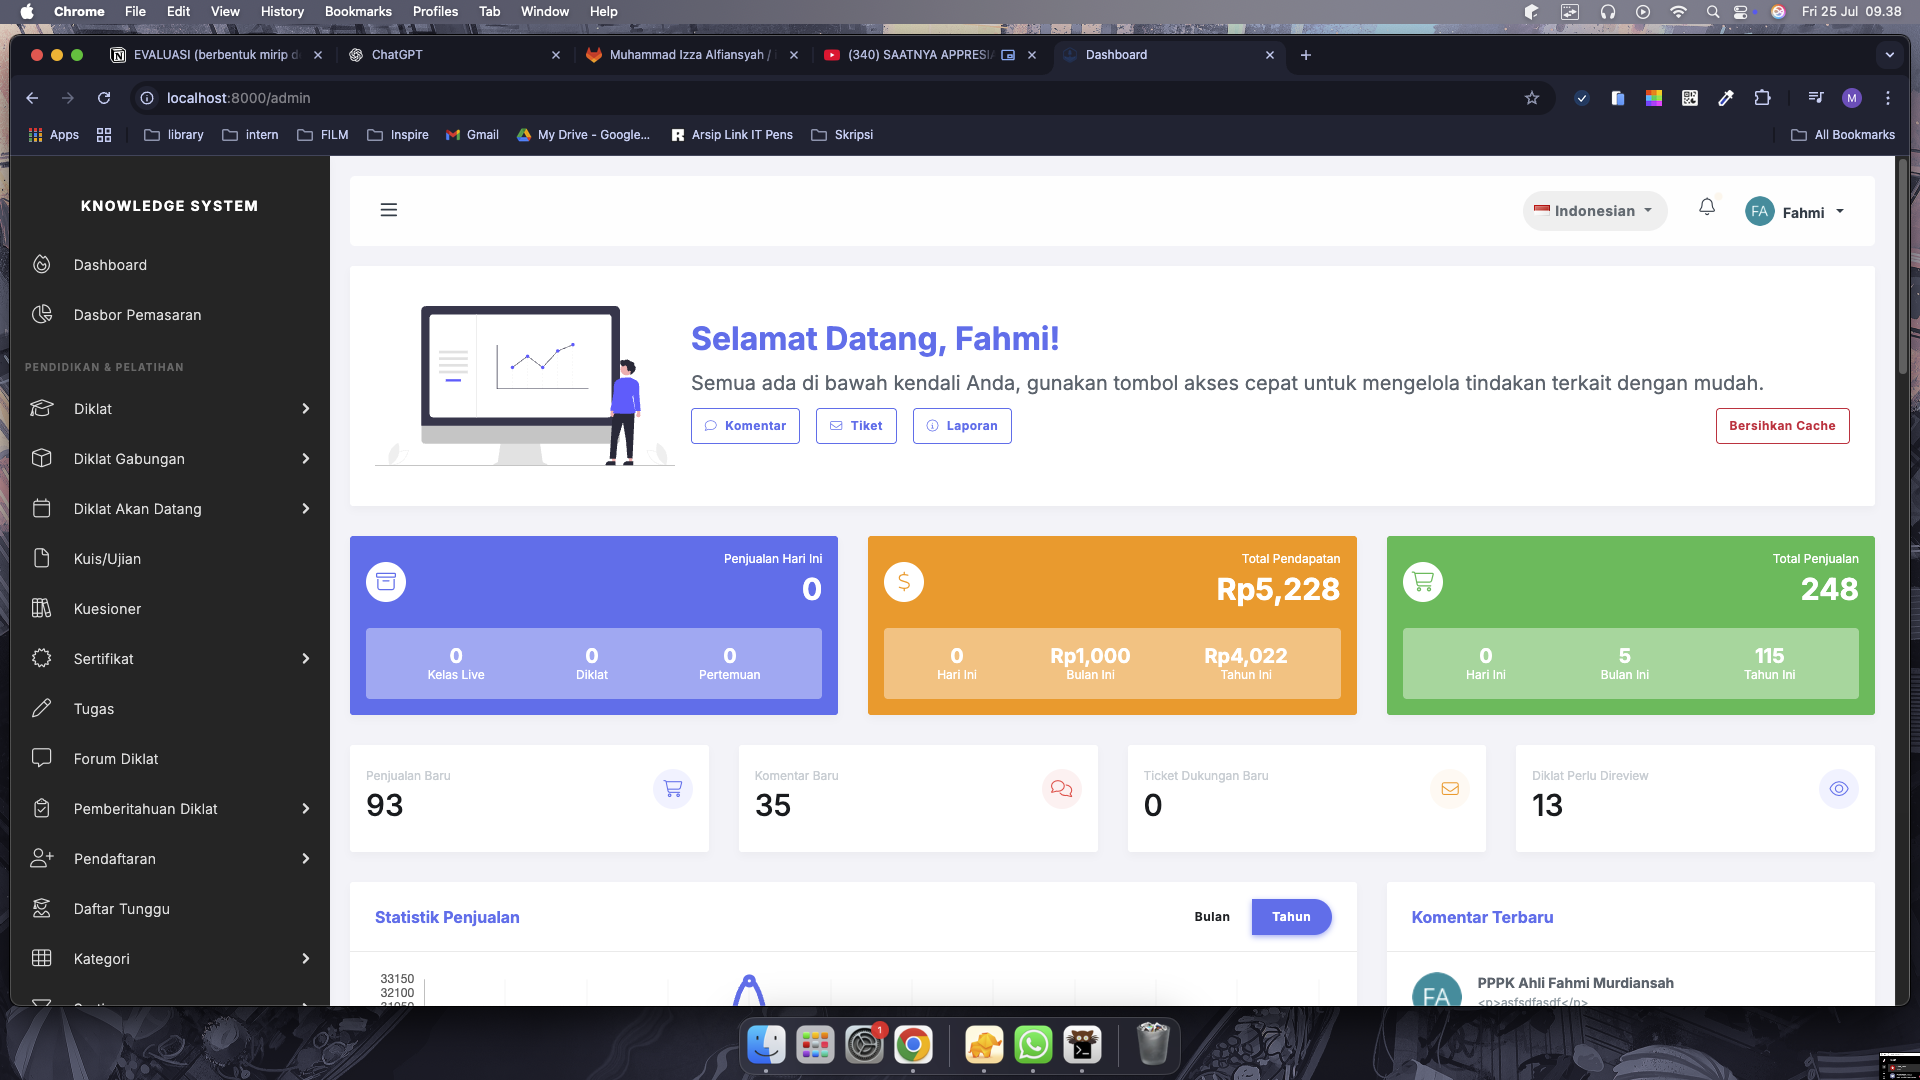Click the hamburger menu icon
This screenshot has width=1920, height=1080.
tap(389, 210)
